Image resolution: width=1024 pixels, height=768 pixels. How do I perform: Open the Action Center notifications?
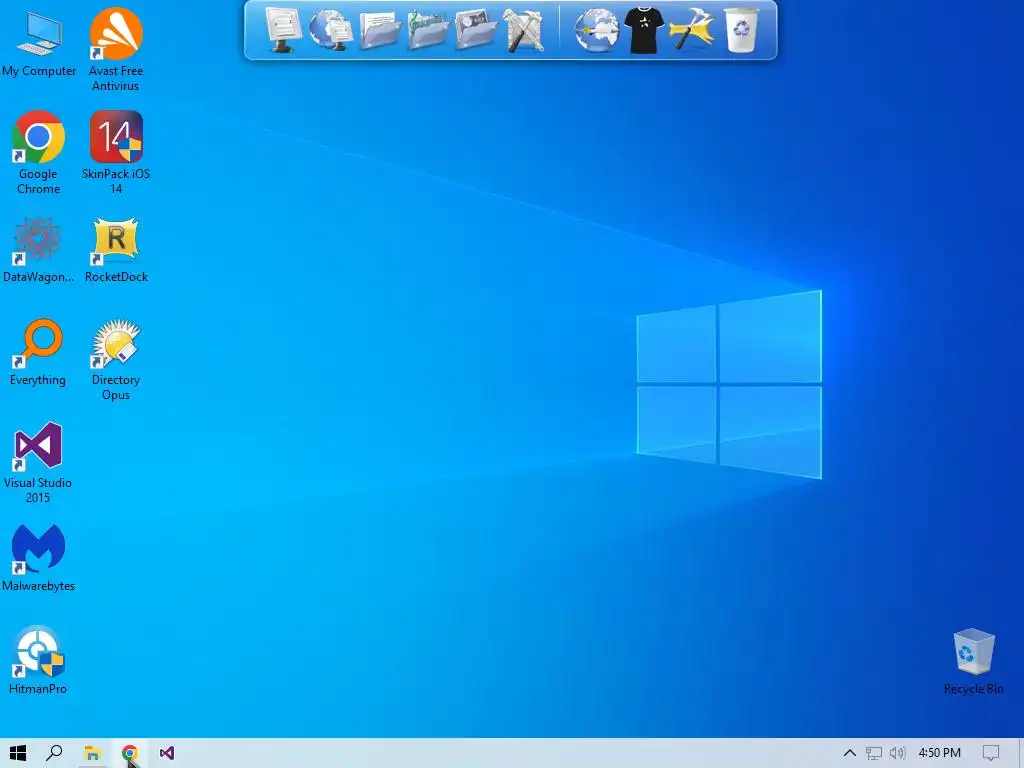click(x=991, y=753)
